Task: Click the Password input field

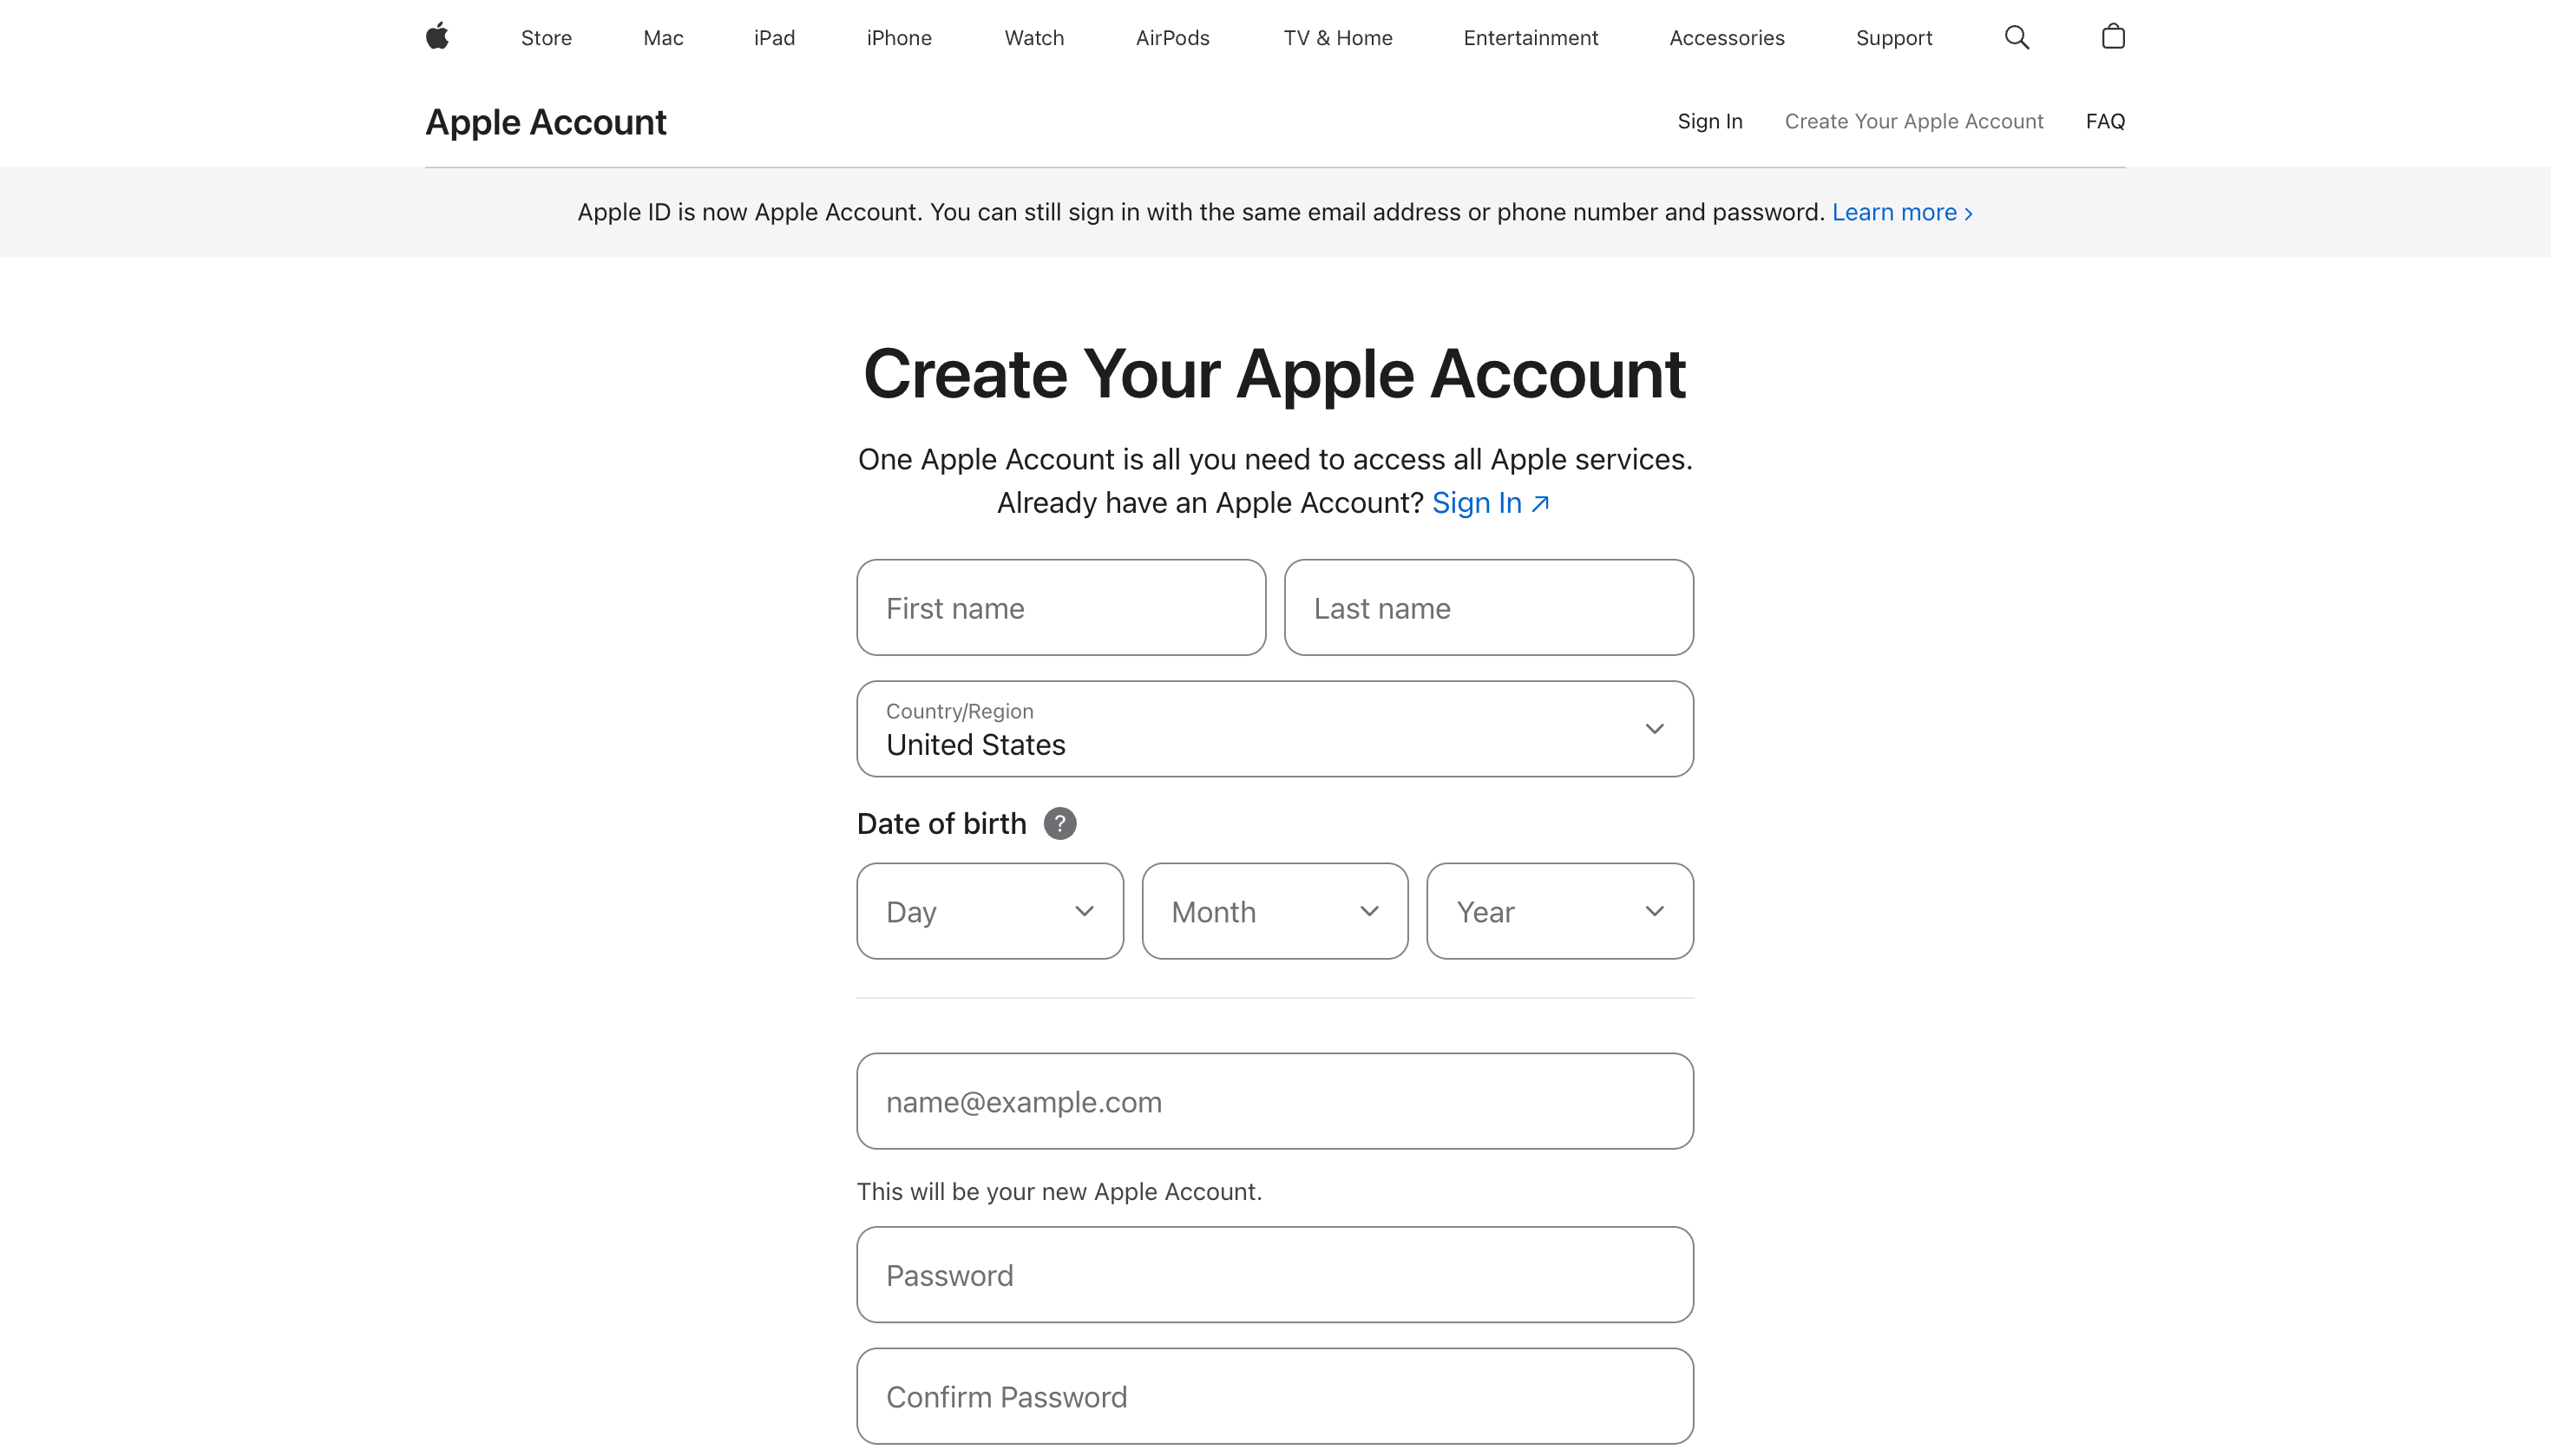Action: pos(1274,1274)
